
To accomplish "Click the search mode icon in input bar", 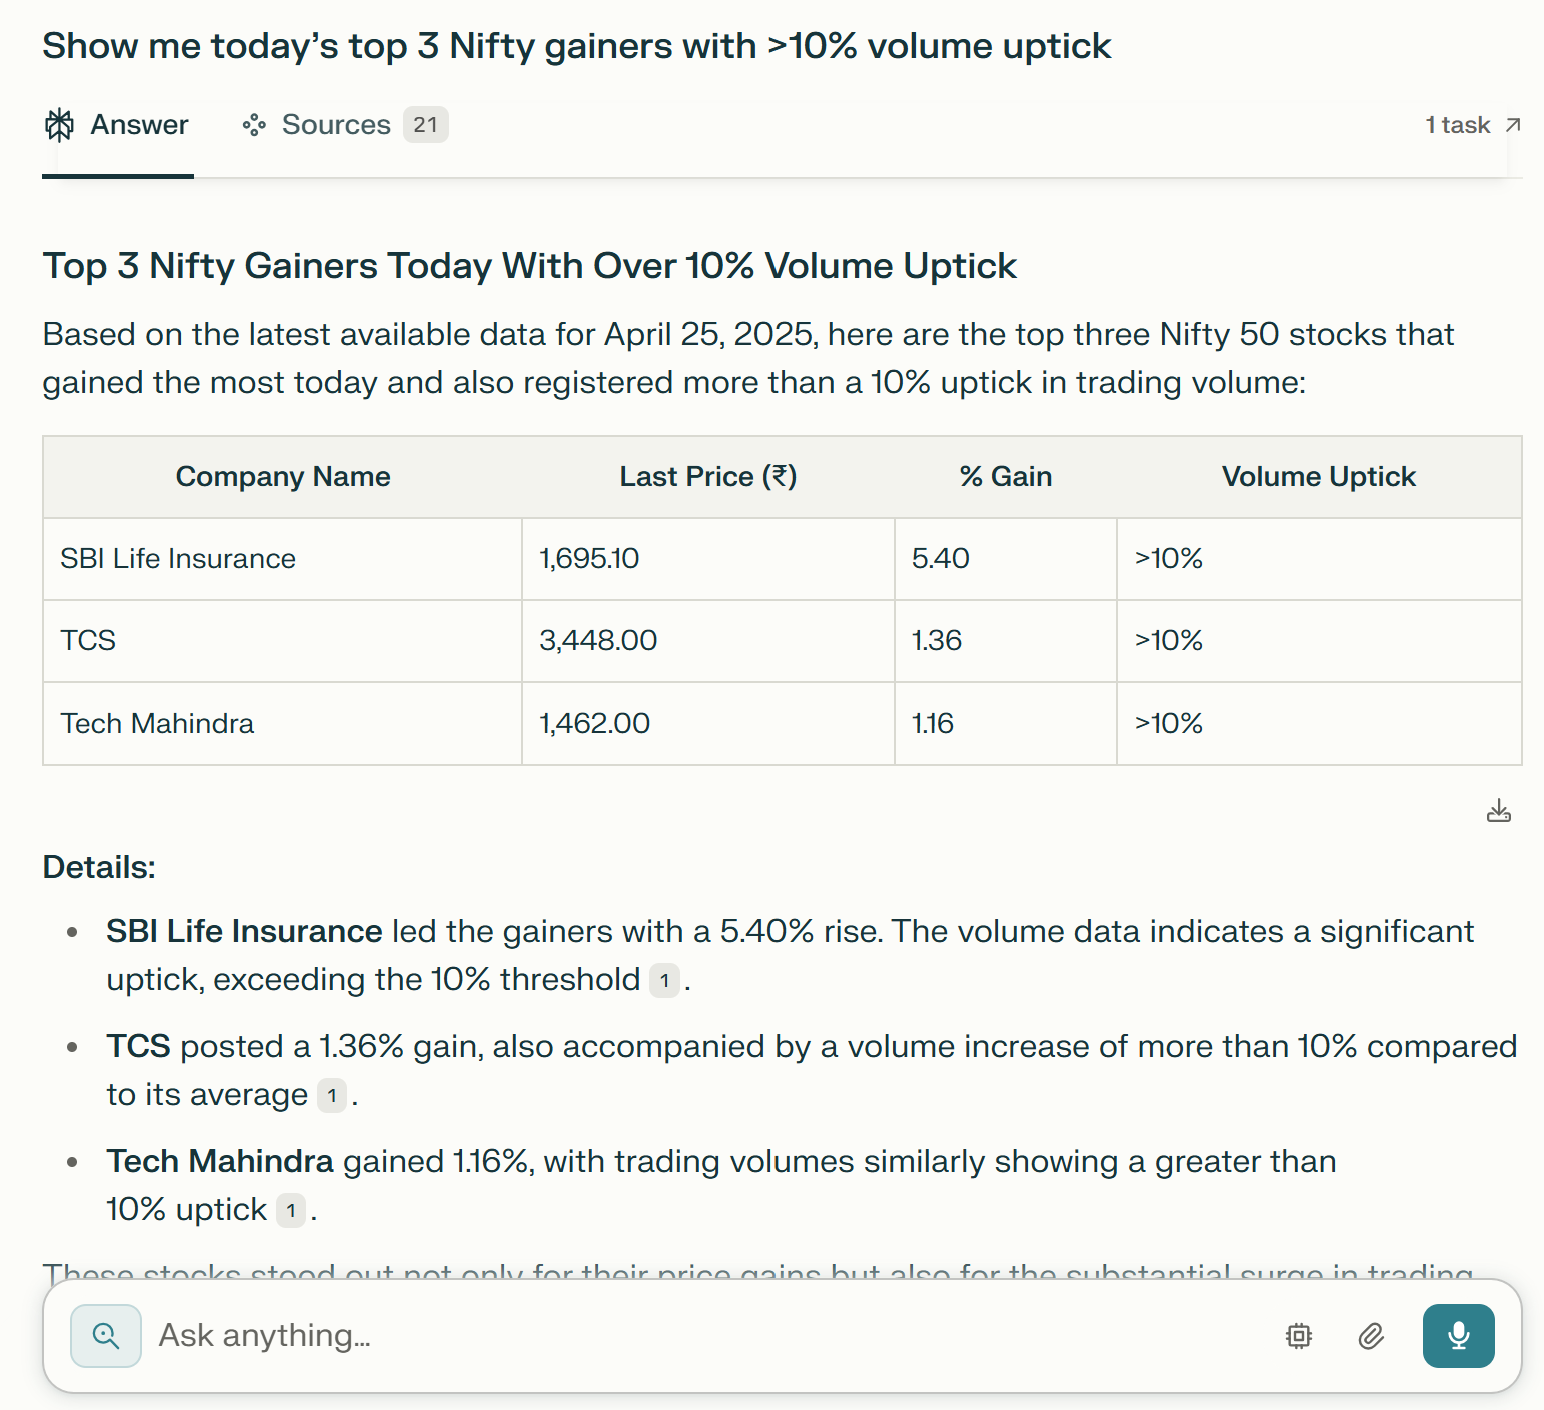I will point(106,1336).
